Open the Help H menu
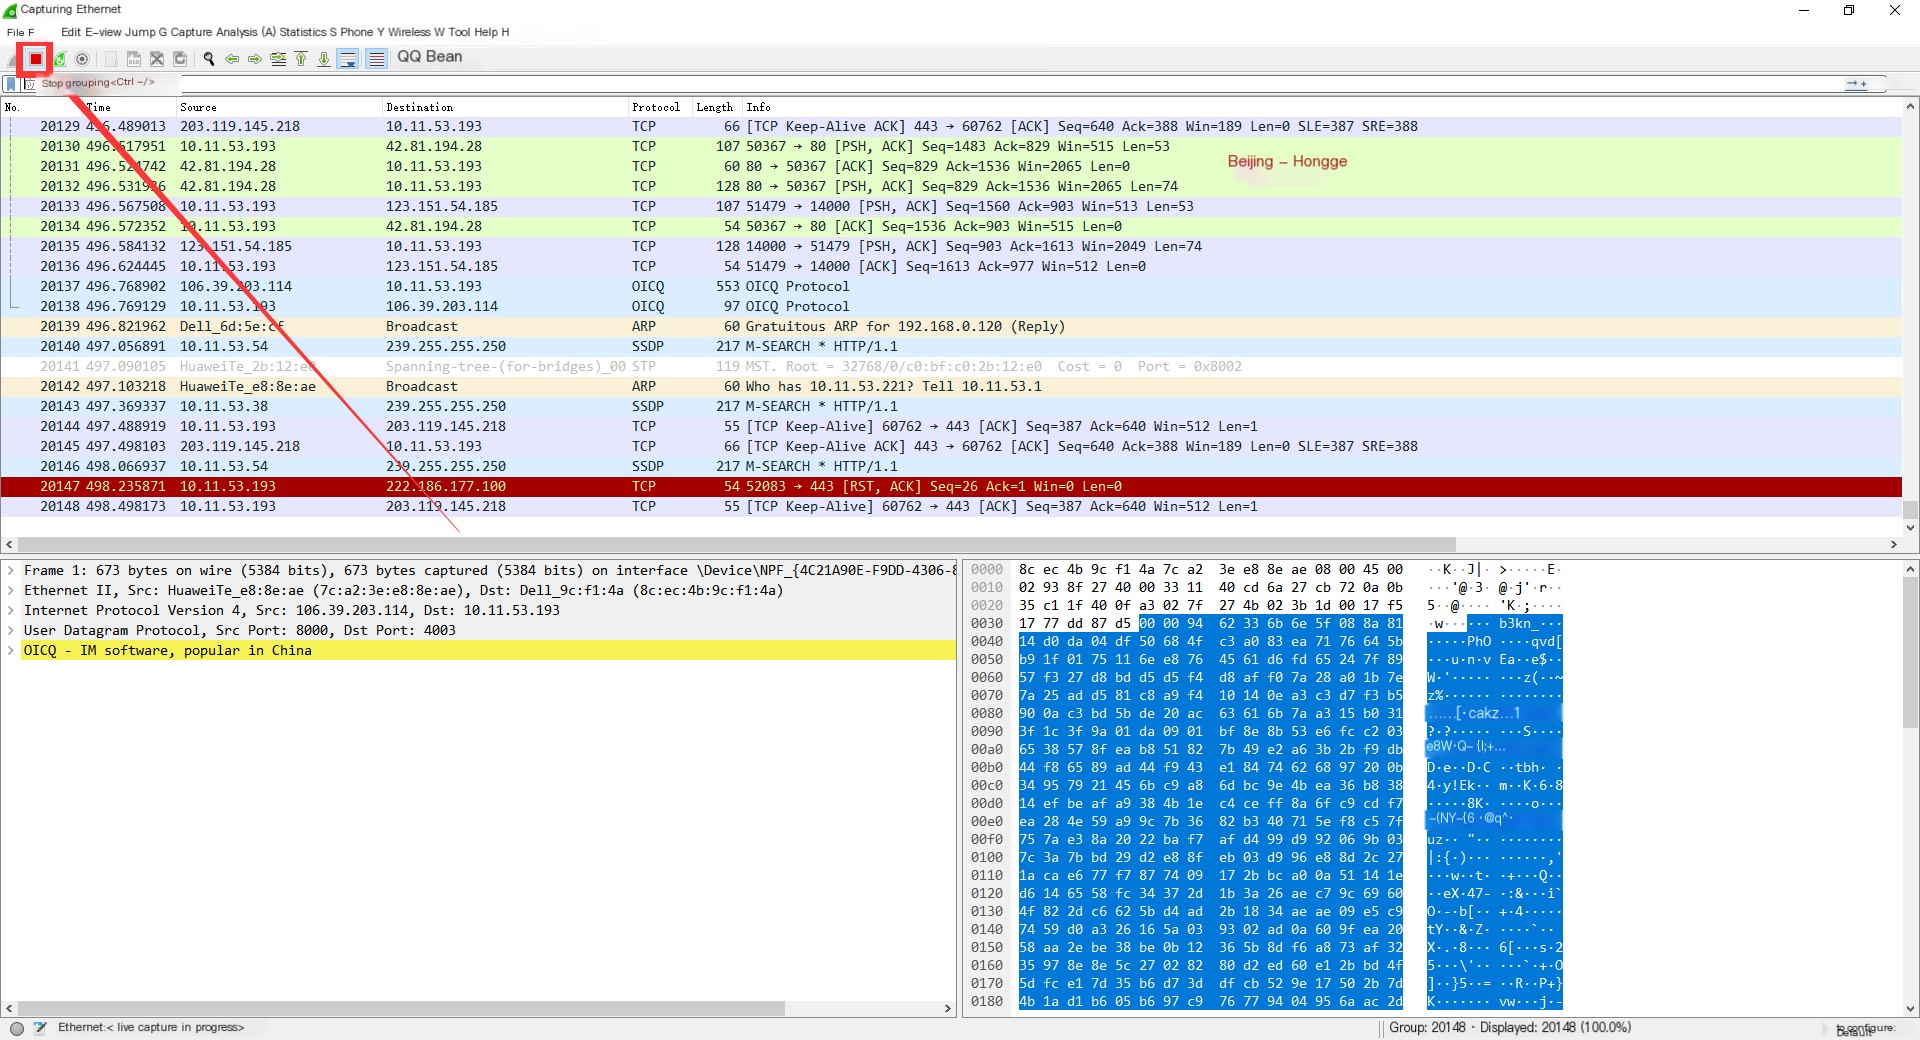The height and width of the screenshot is (1040, 1920). point(492,32)
